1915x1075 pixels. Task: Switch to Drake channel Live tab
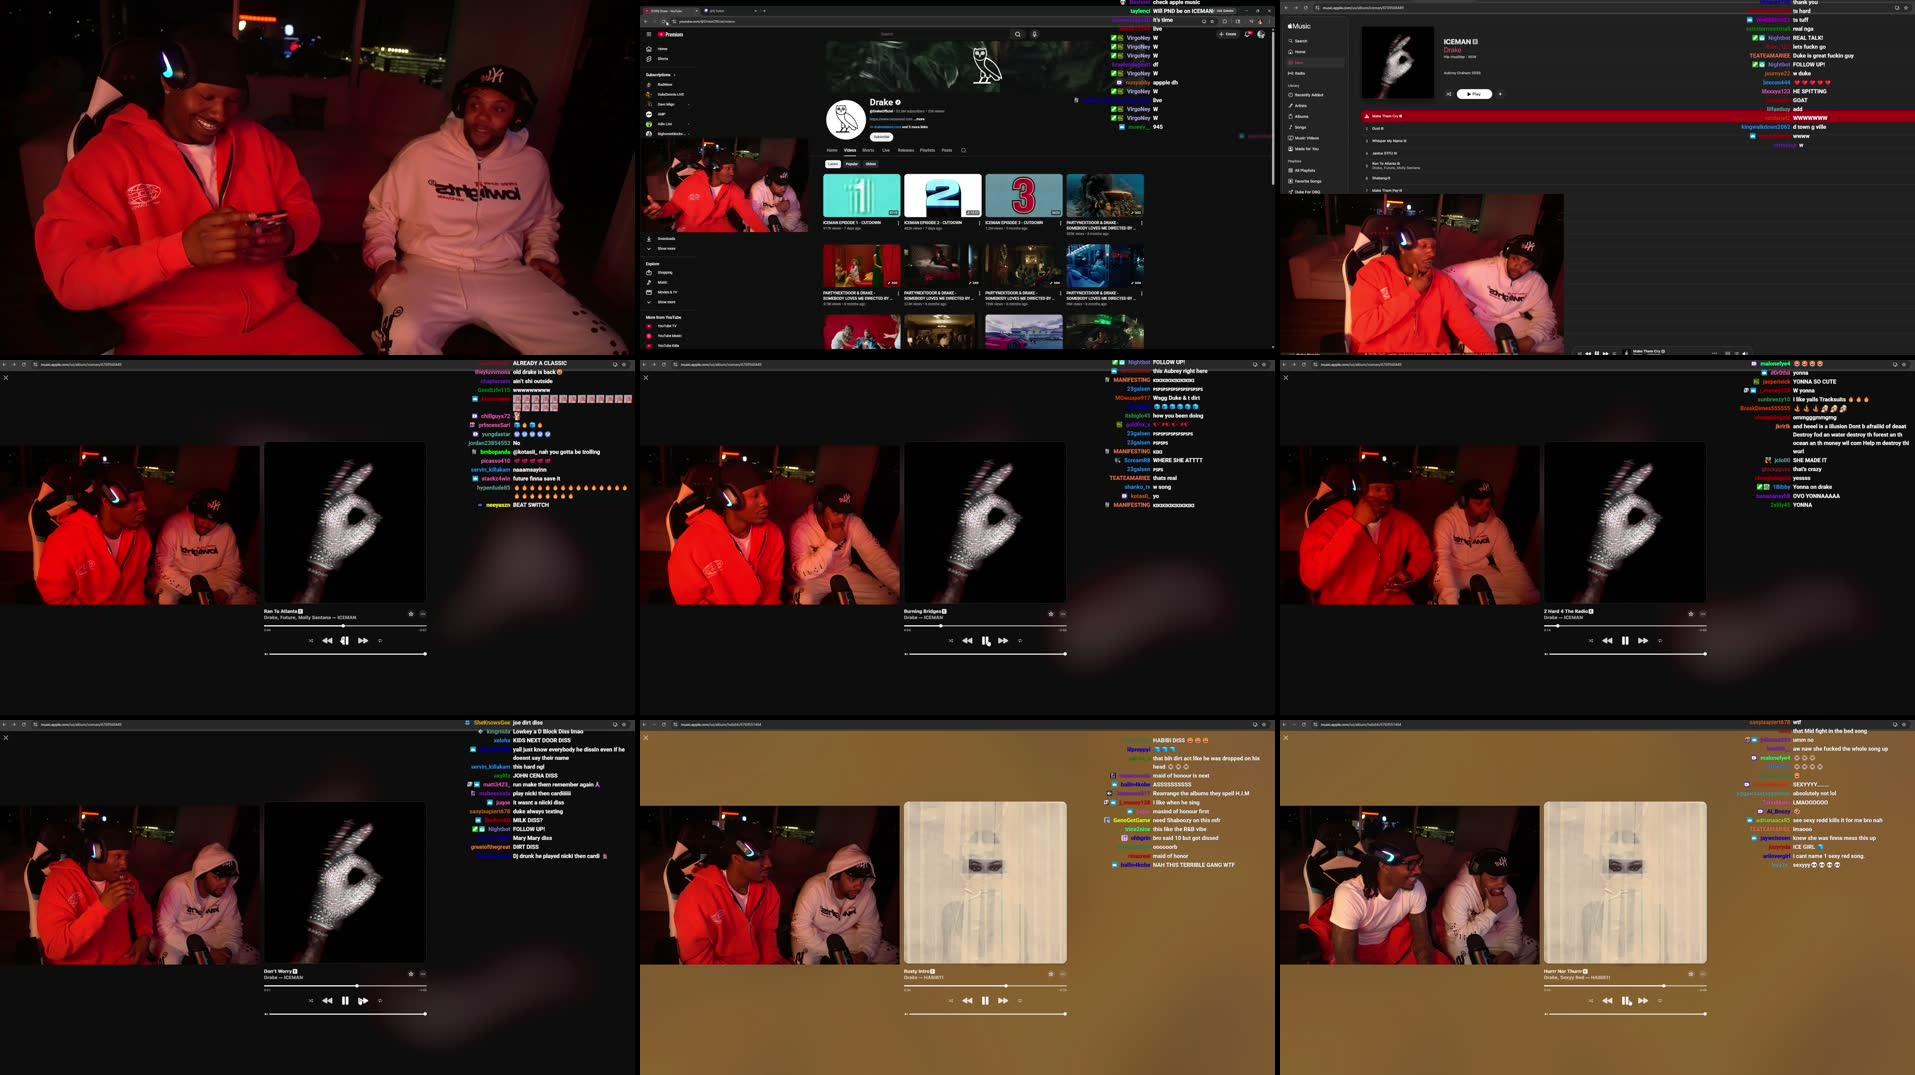point(886,150)
